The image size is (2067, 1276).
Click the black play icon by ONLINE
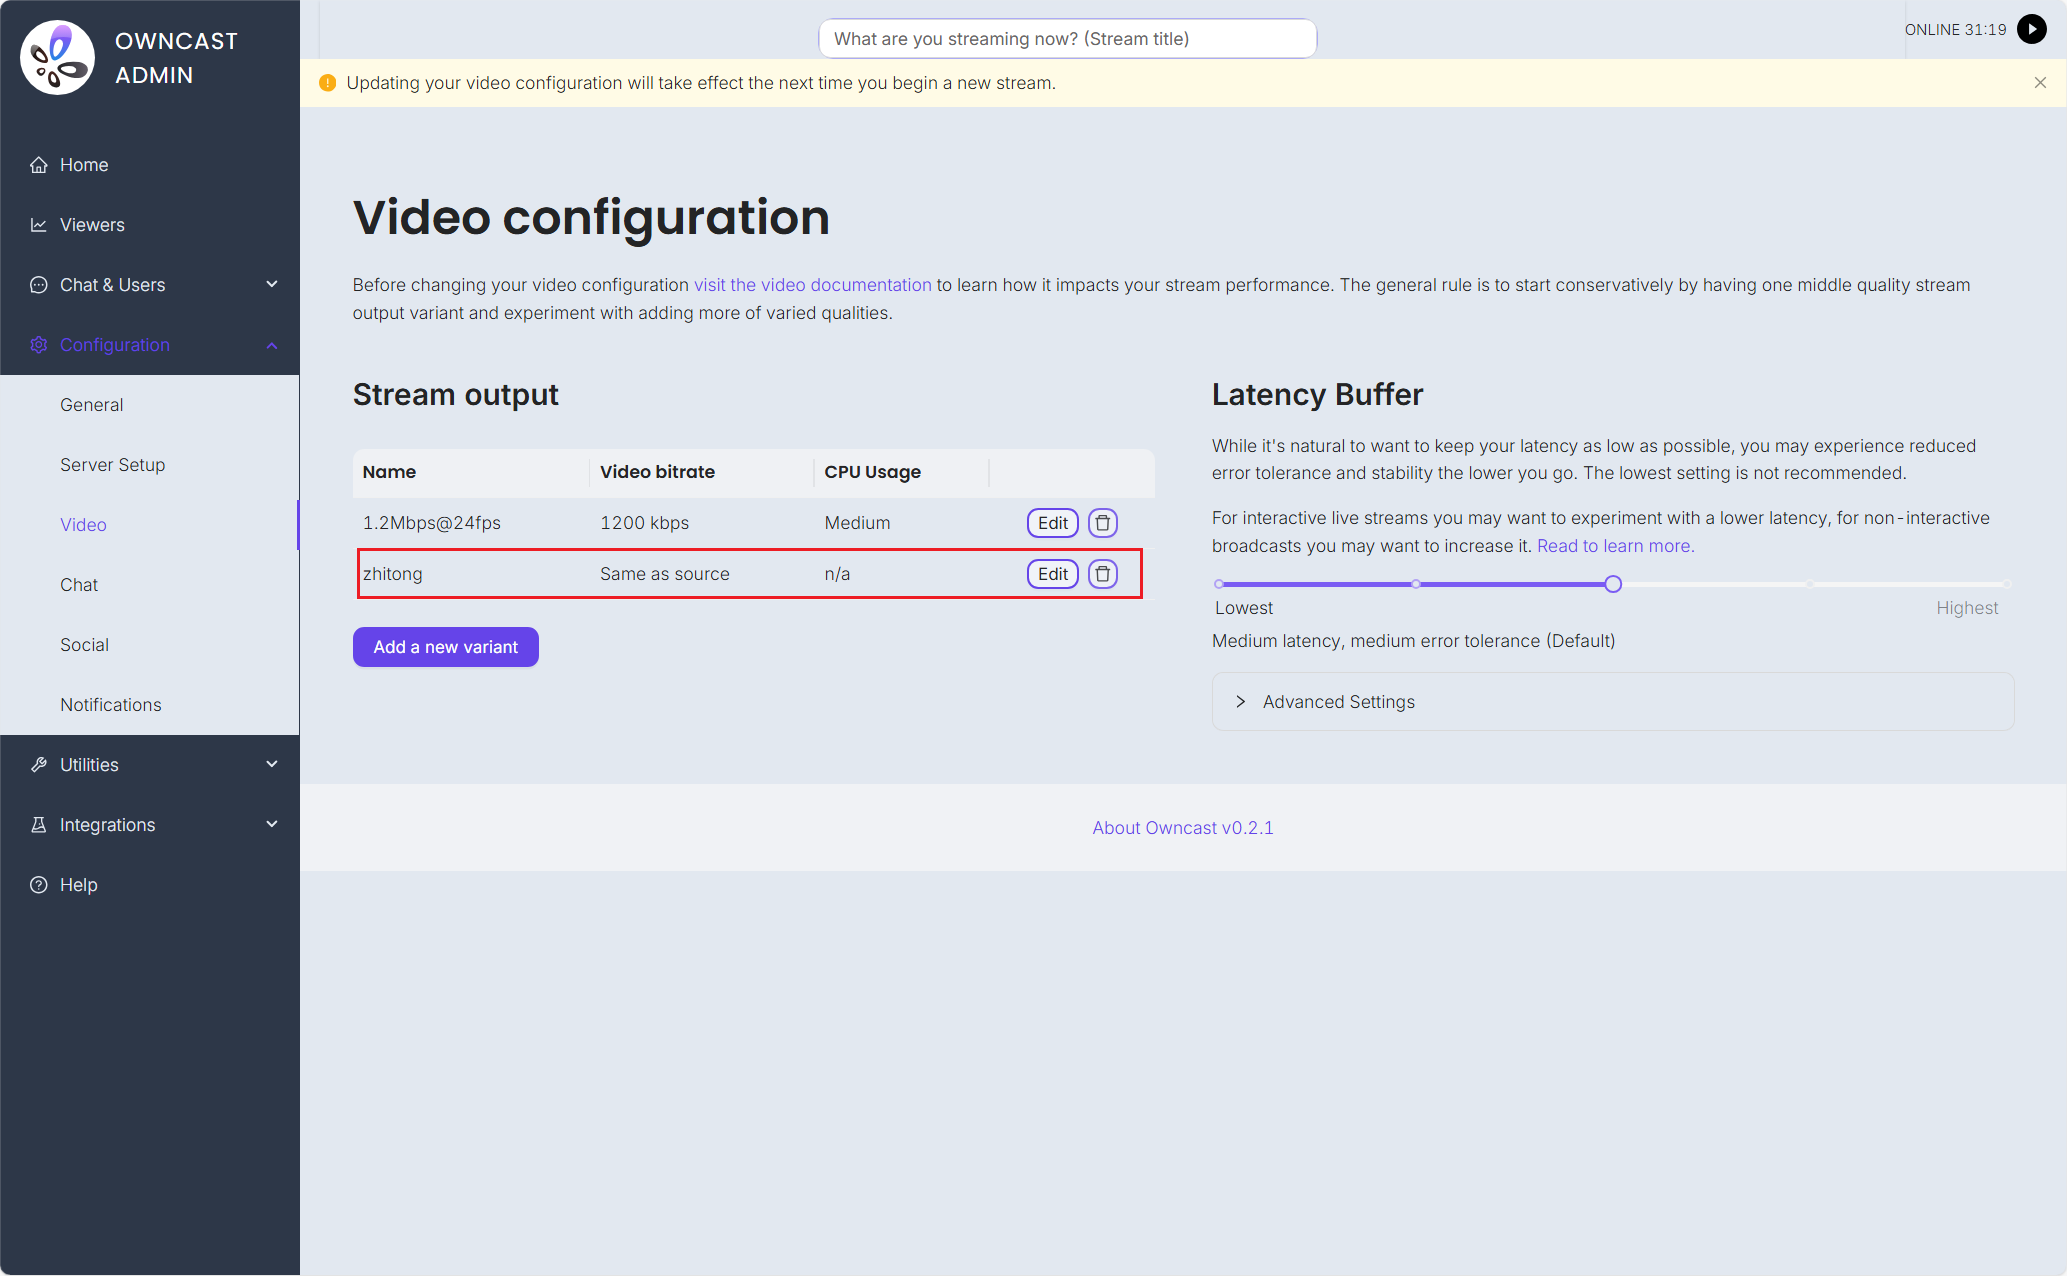2032,29
